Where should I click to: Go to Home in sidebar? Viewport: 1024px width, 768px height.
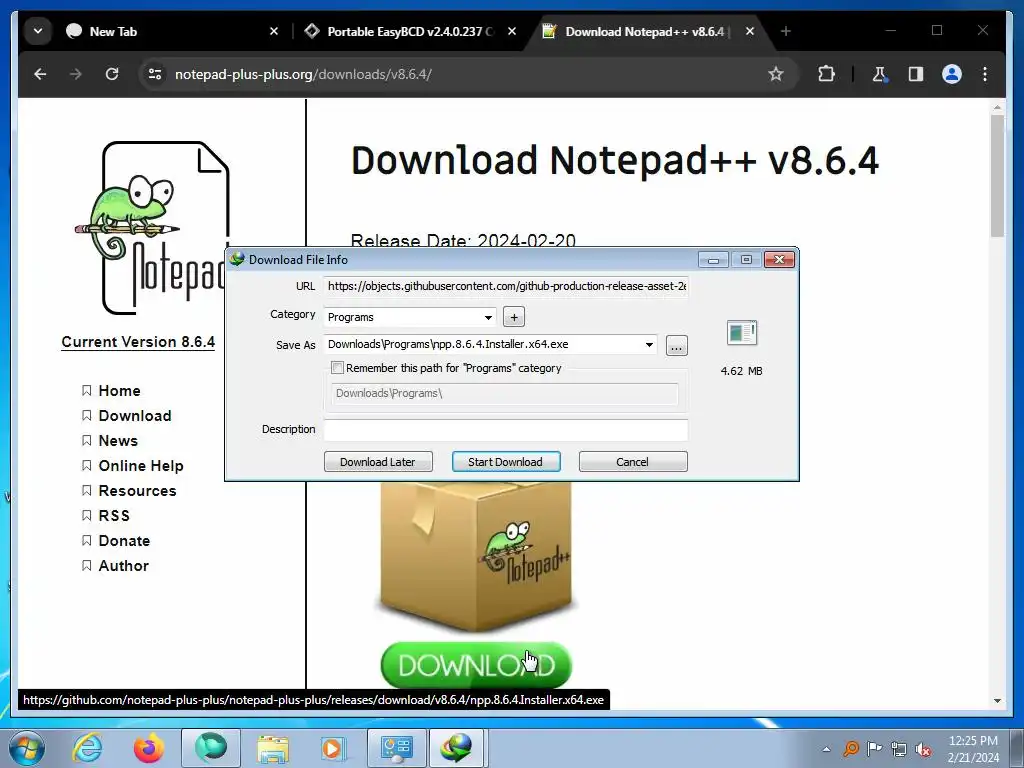tap(119, 391)
